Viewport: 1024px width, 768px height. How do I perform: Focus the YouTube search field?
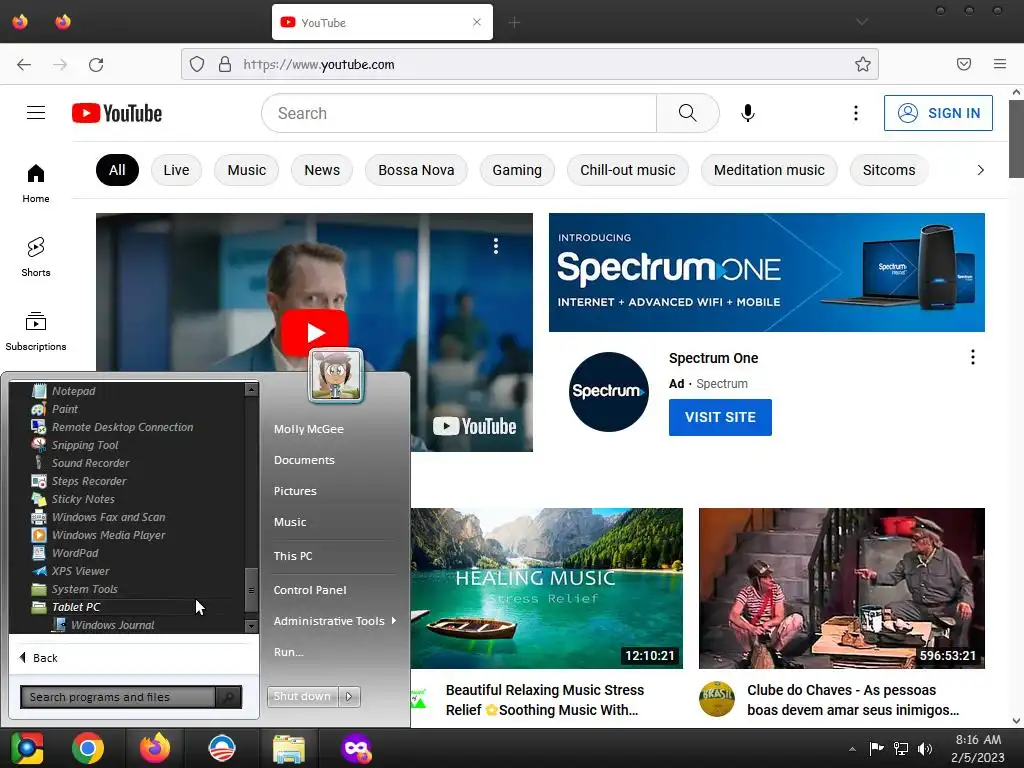(459, 113)
